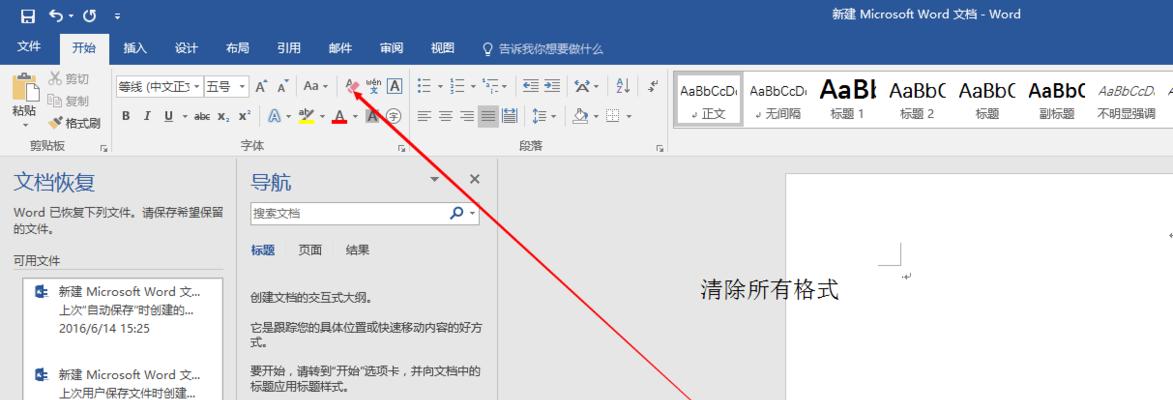This screenshot has height=400, width=1173.
Task: Toggle Superscript formatting
Action: (244, 116)
